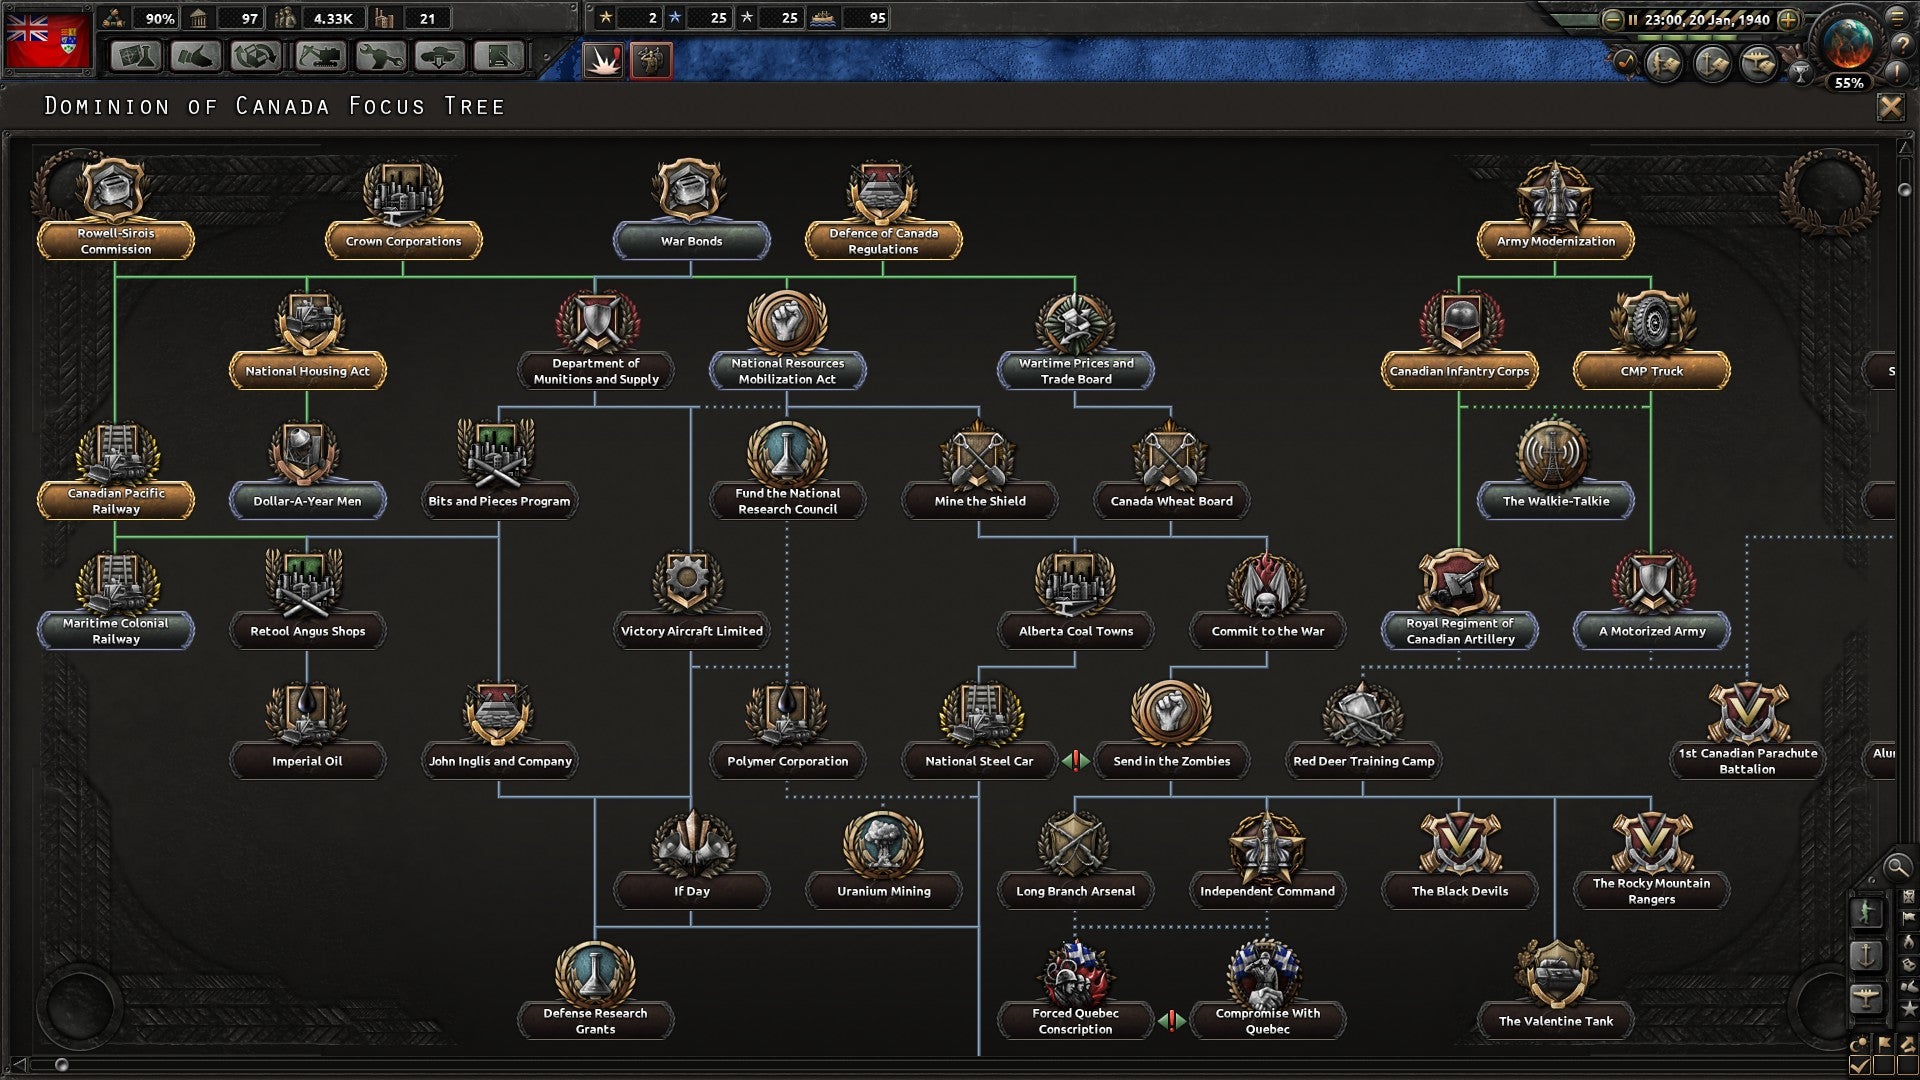Open the explosion war alert notification
This screenshot has width=1920, height=1080.
point(603,60)
